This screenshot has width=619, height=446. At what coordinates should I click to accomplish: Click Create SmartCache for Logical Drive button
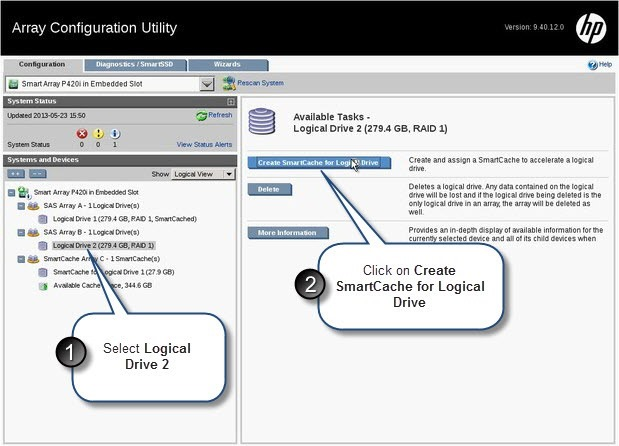pyautogui.click(x=319, y=163)
